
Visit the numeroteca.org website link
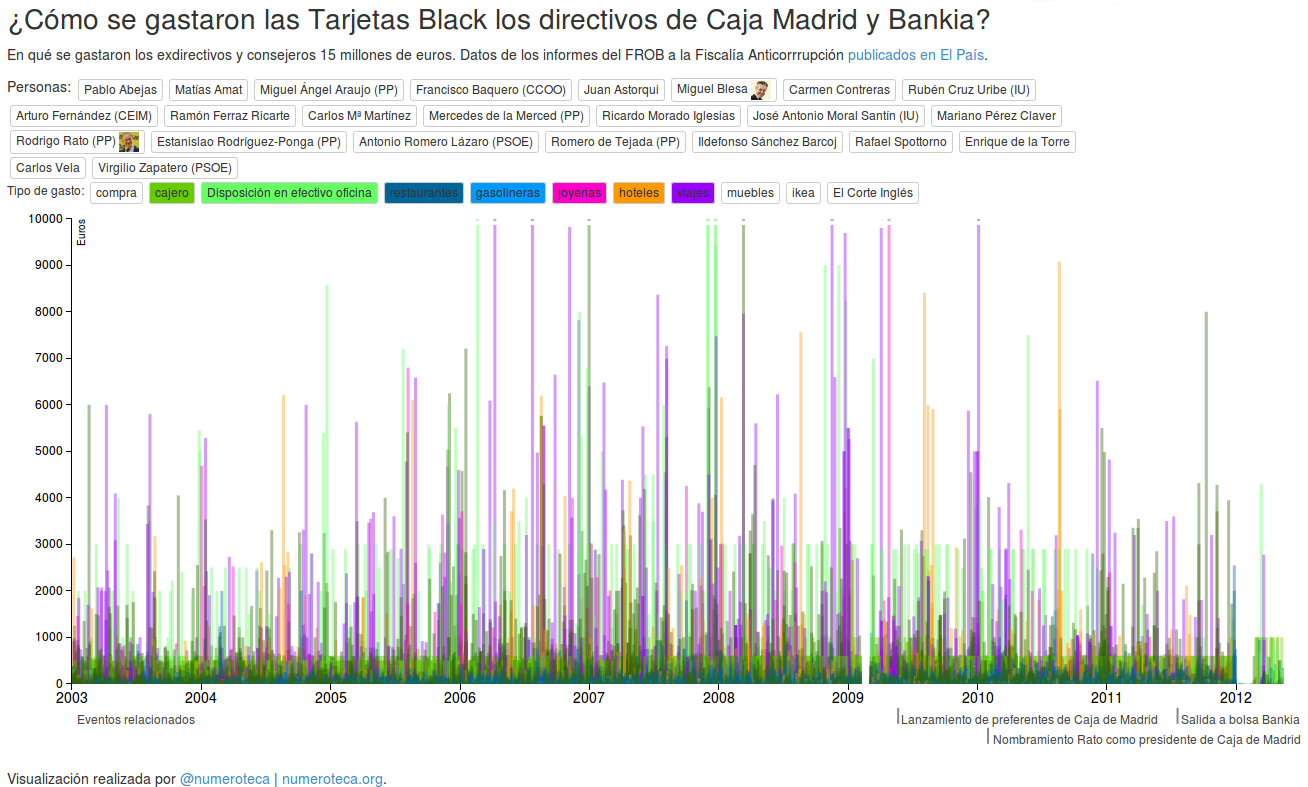click(332, 779)
